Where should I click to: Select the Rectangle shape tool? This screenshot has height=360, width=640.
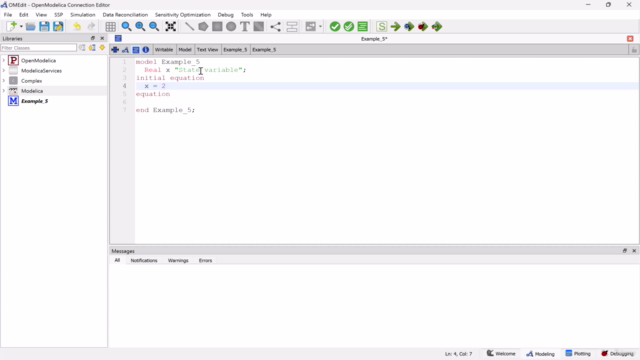(217, 27)
